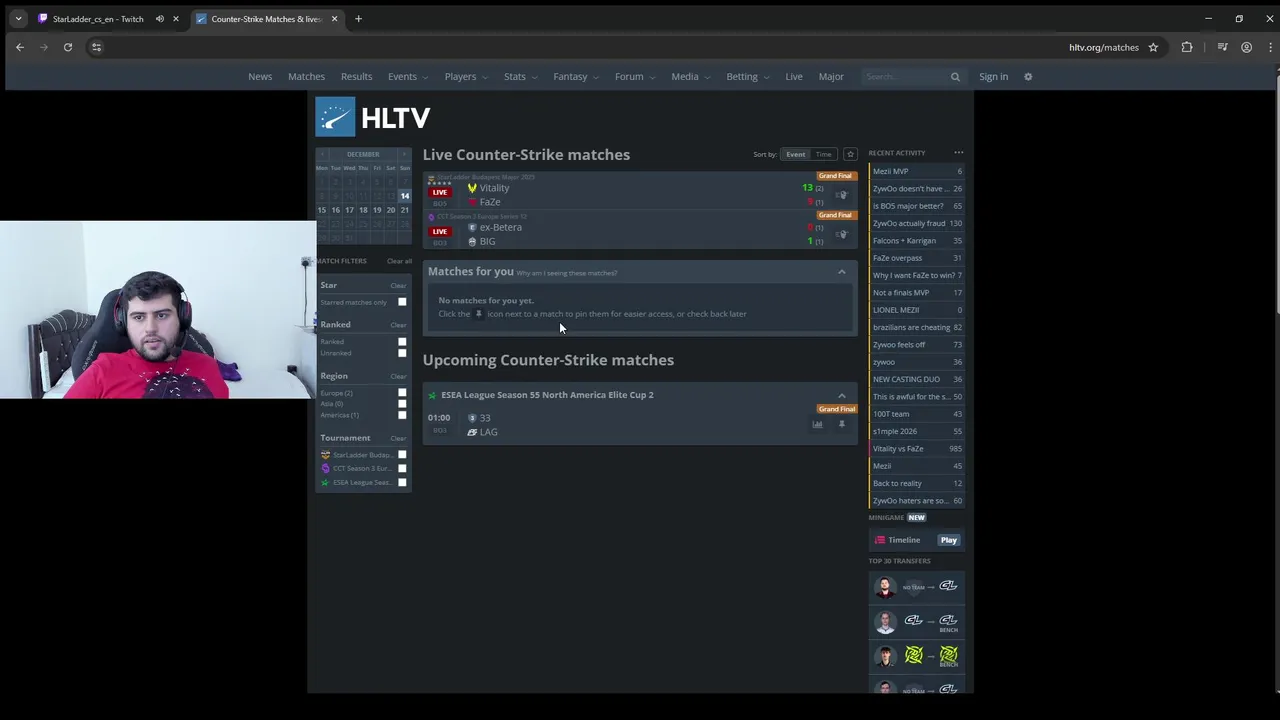The height and width of the screenshot is (720, 1280).
Task: Go to next month in calendar
Action: pos(404,154)
